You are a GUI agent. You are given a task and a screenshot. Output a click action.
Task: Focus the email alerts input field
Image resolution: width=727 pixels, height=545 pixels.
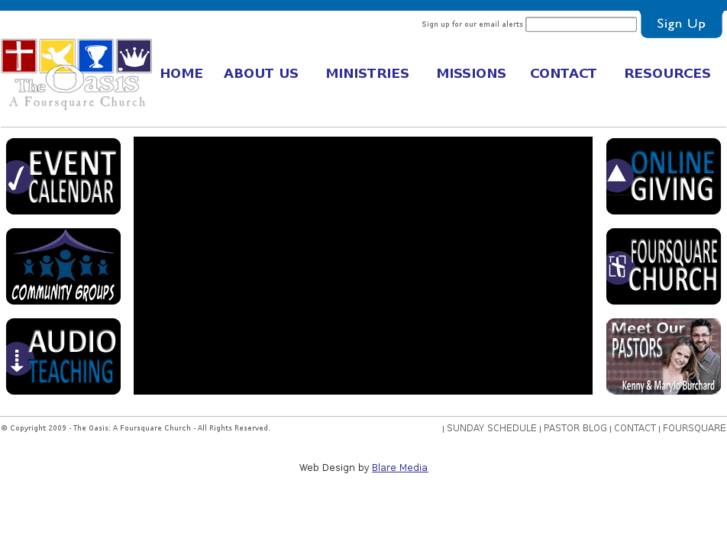[581, 24]
